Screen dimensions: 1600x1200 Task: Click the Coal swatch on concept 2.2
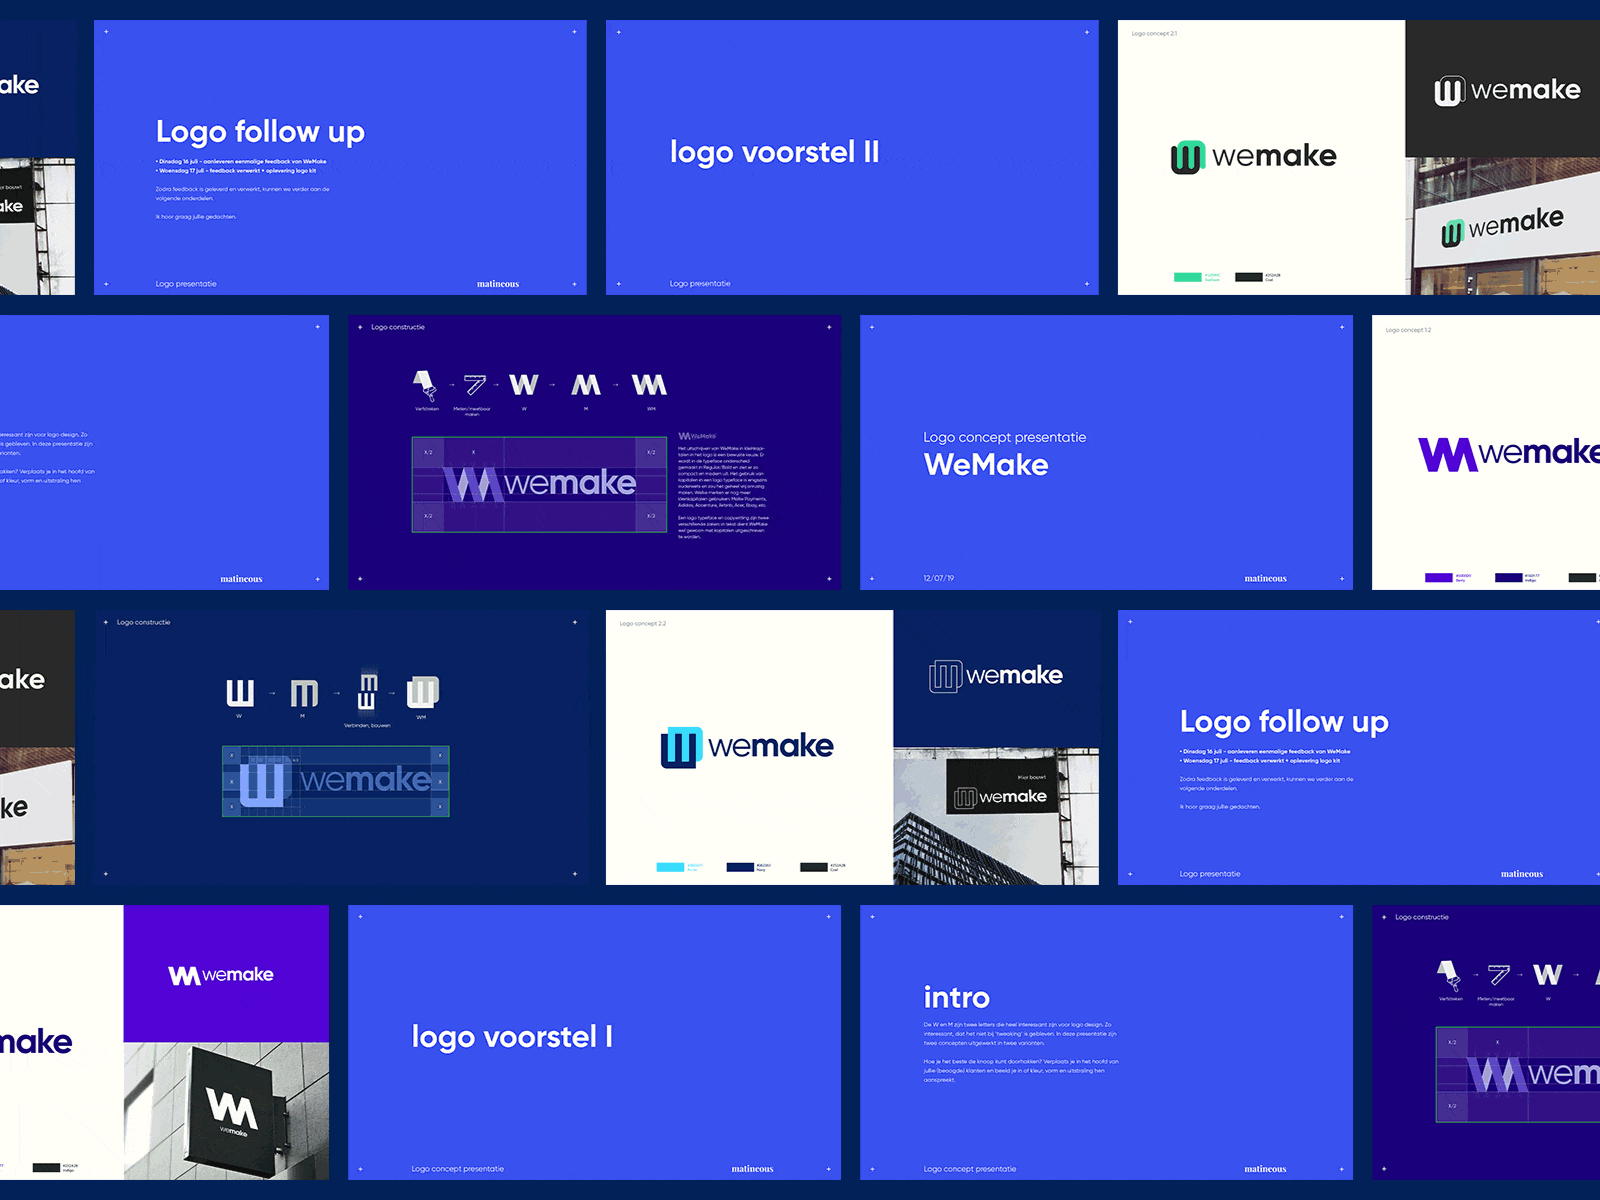[x=814, y=867]
